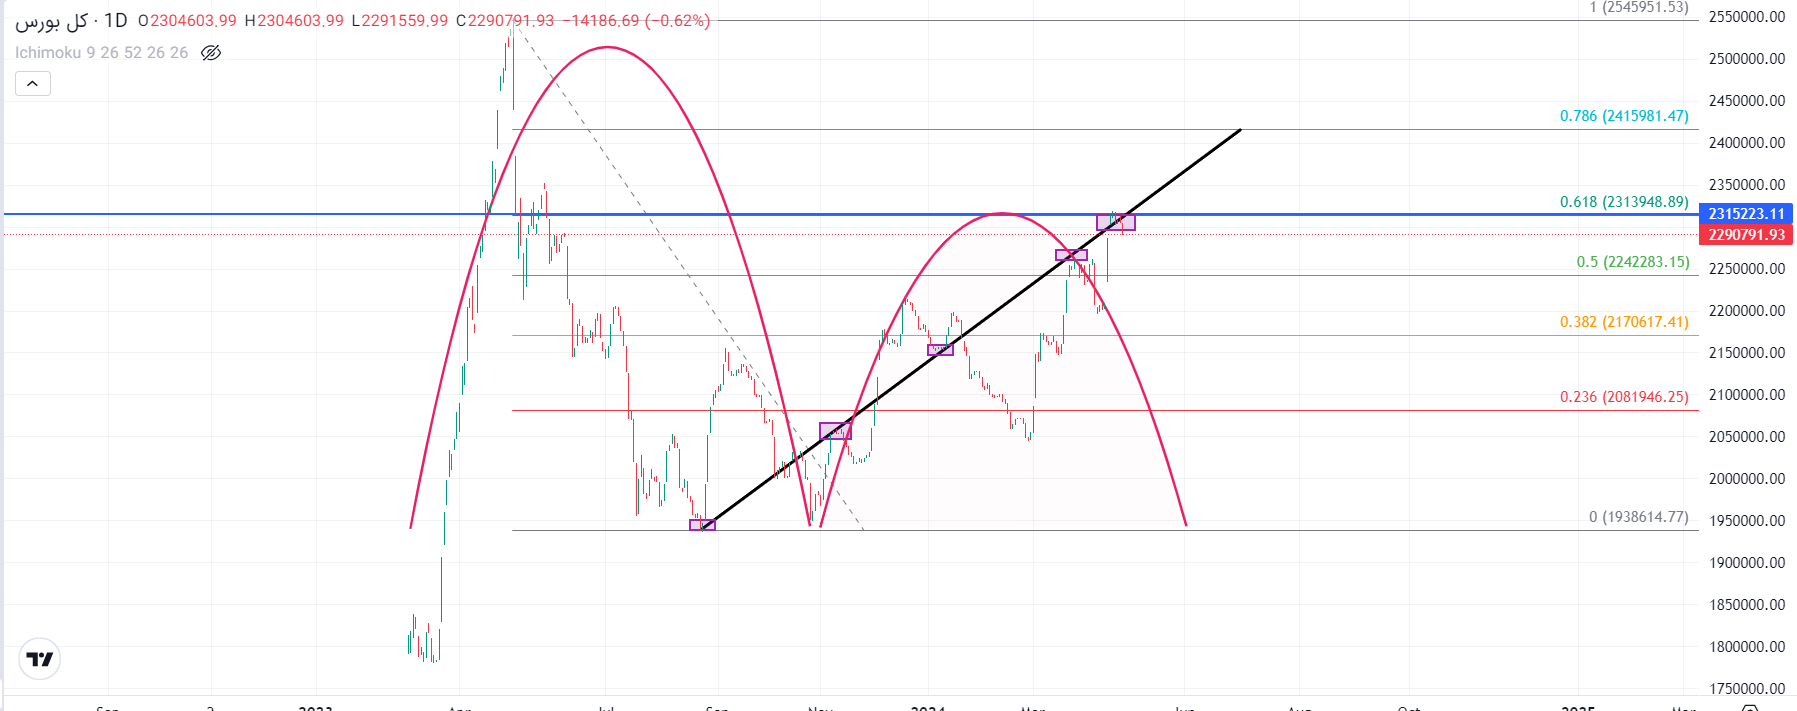
Task: Click the 2400000.00 price axis tick
Action: click(1747, 143)
